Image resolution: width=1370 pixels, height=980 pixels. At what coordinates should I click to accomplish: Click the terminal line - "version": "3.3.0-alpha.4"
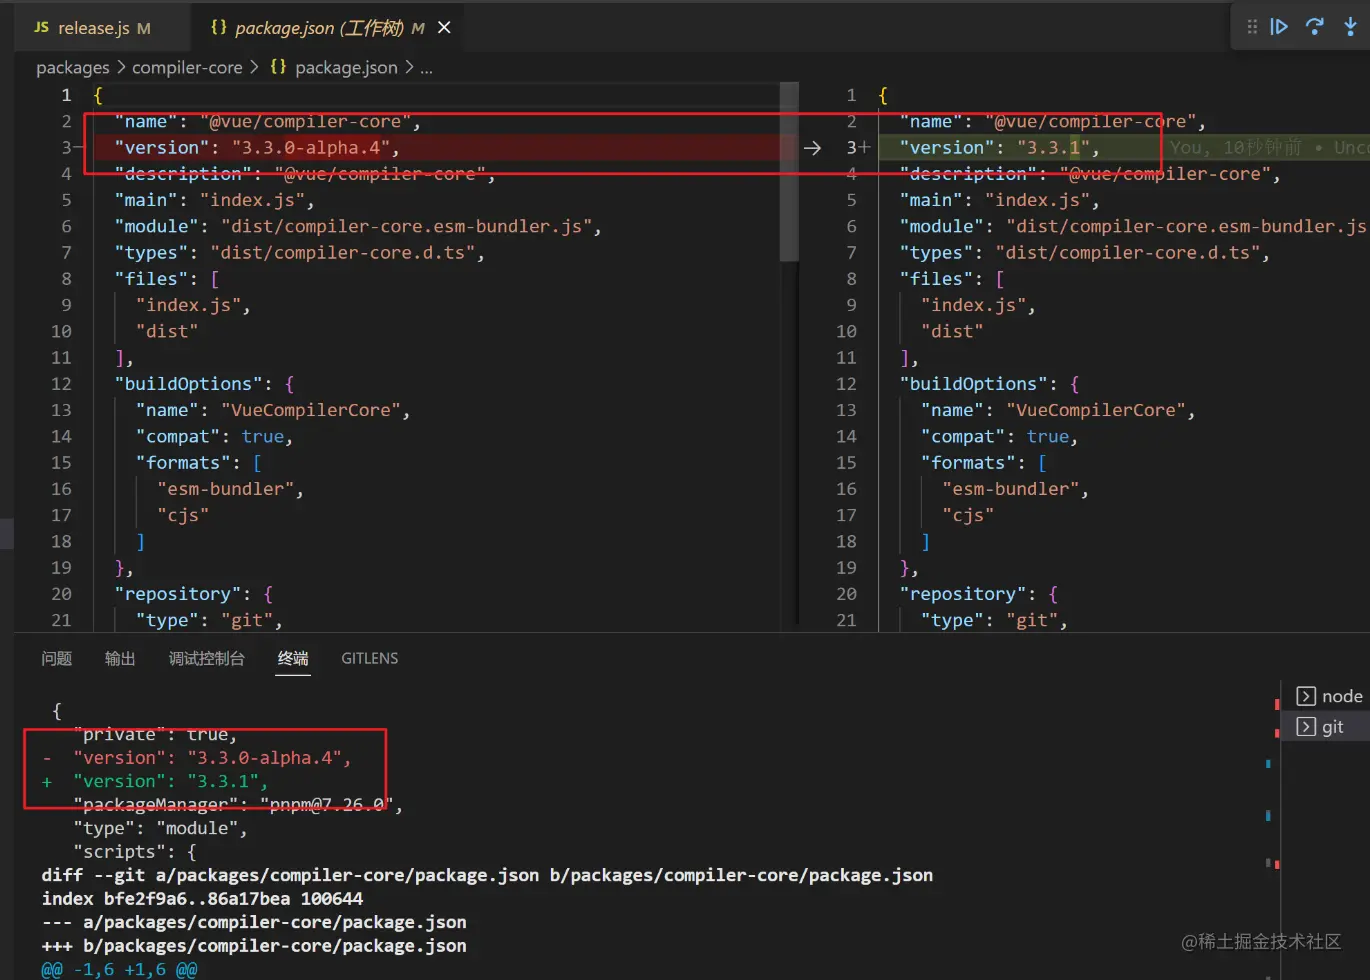pos(197,758)
